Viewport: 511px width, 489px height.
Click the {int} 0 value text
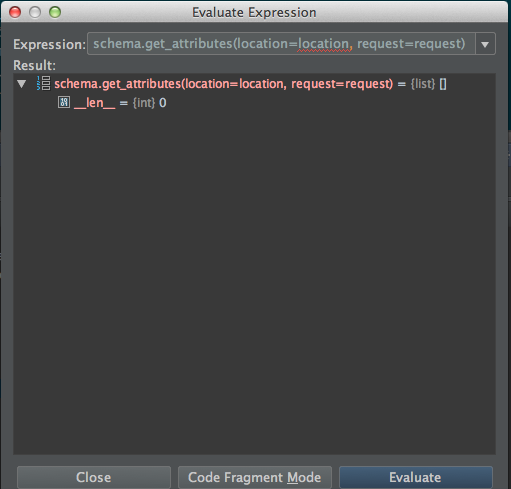(x=149, y=103)
